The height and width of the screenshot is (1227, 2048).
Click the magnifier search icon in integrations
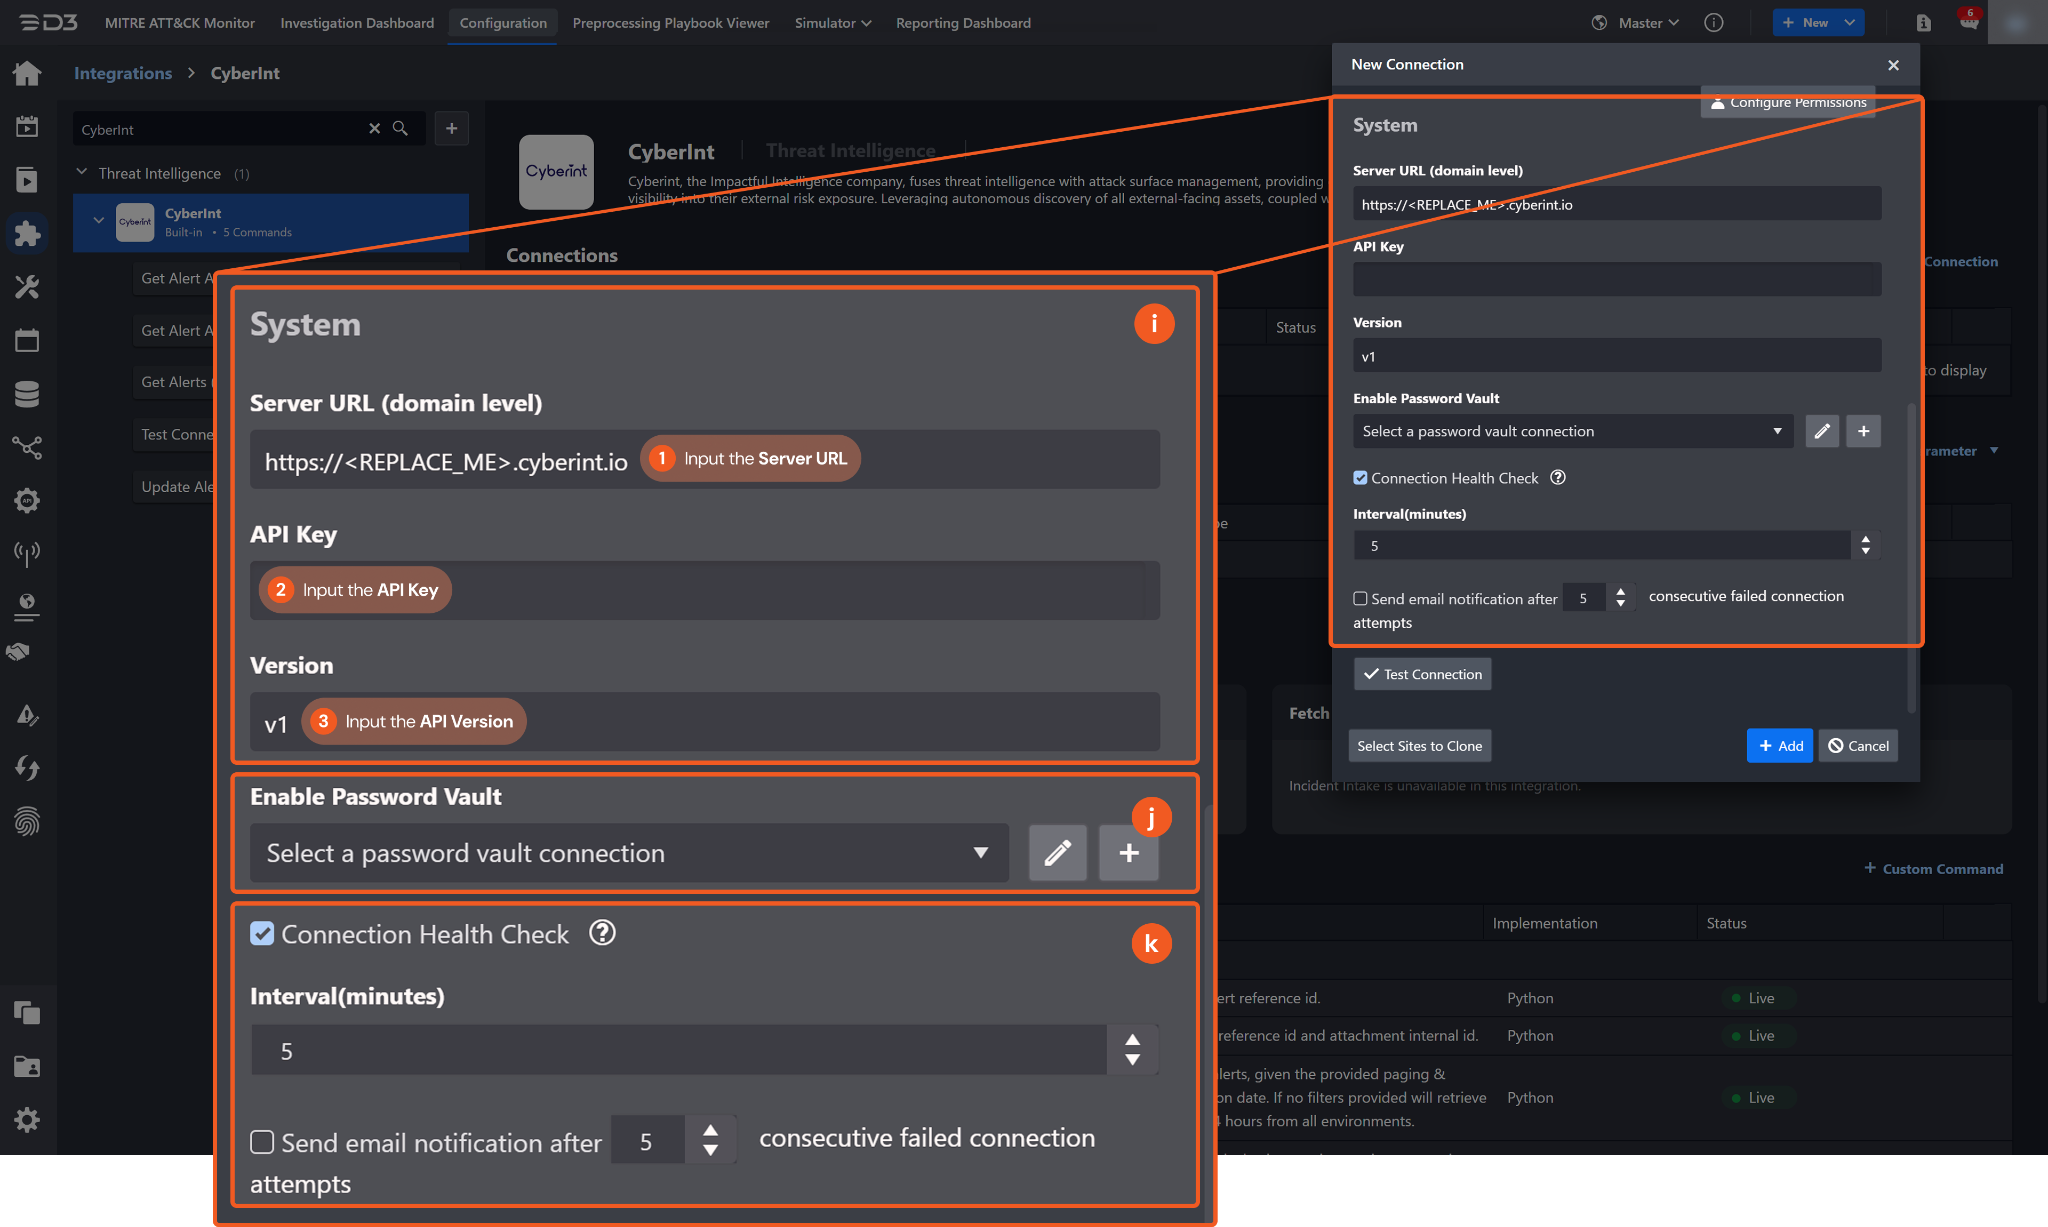coord(400,128)
